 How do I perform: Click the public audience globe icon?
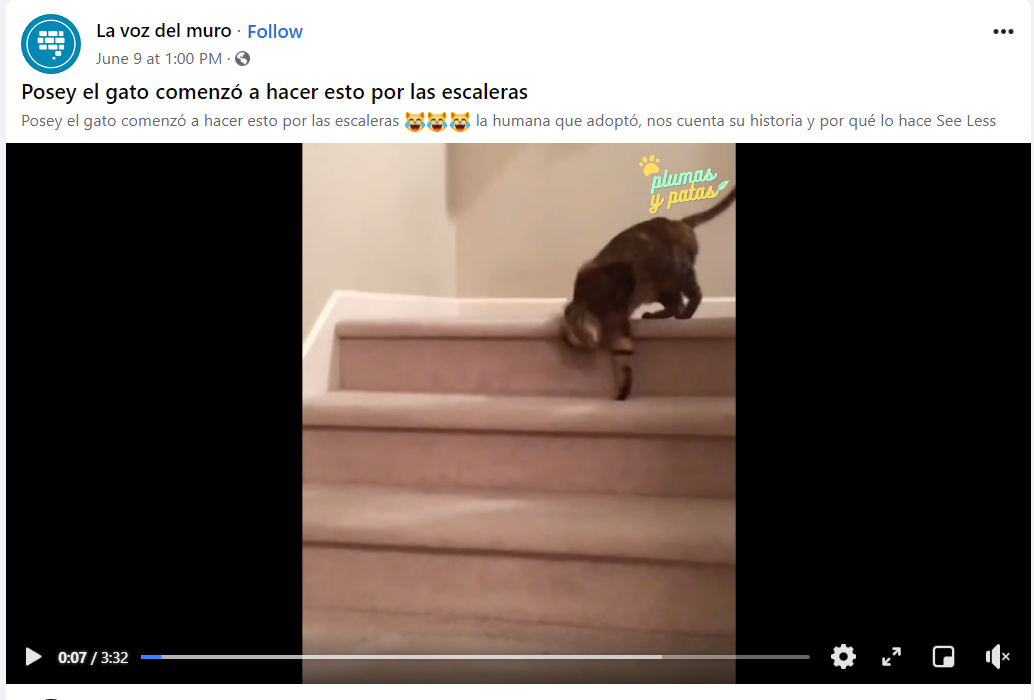tap(243, 59)
